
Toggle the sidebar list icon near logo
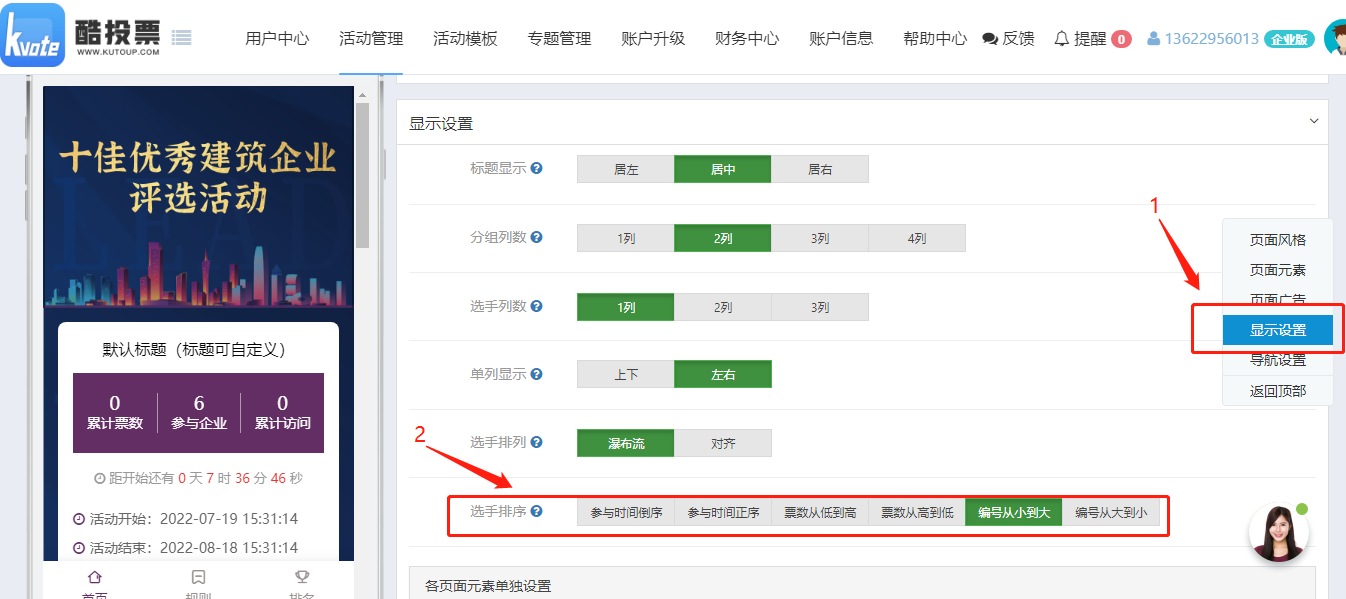tap(181, 38)
